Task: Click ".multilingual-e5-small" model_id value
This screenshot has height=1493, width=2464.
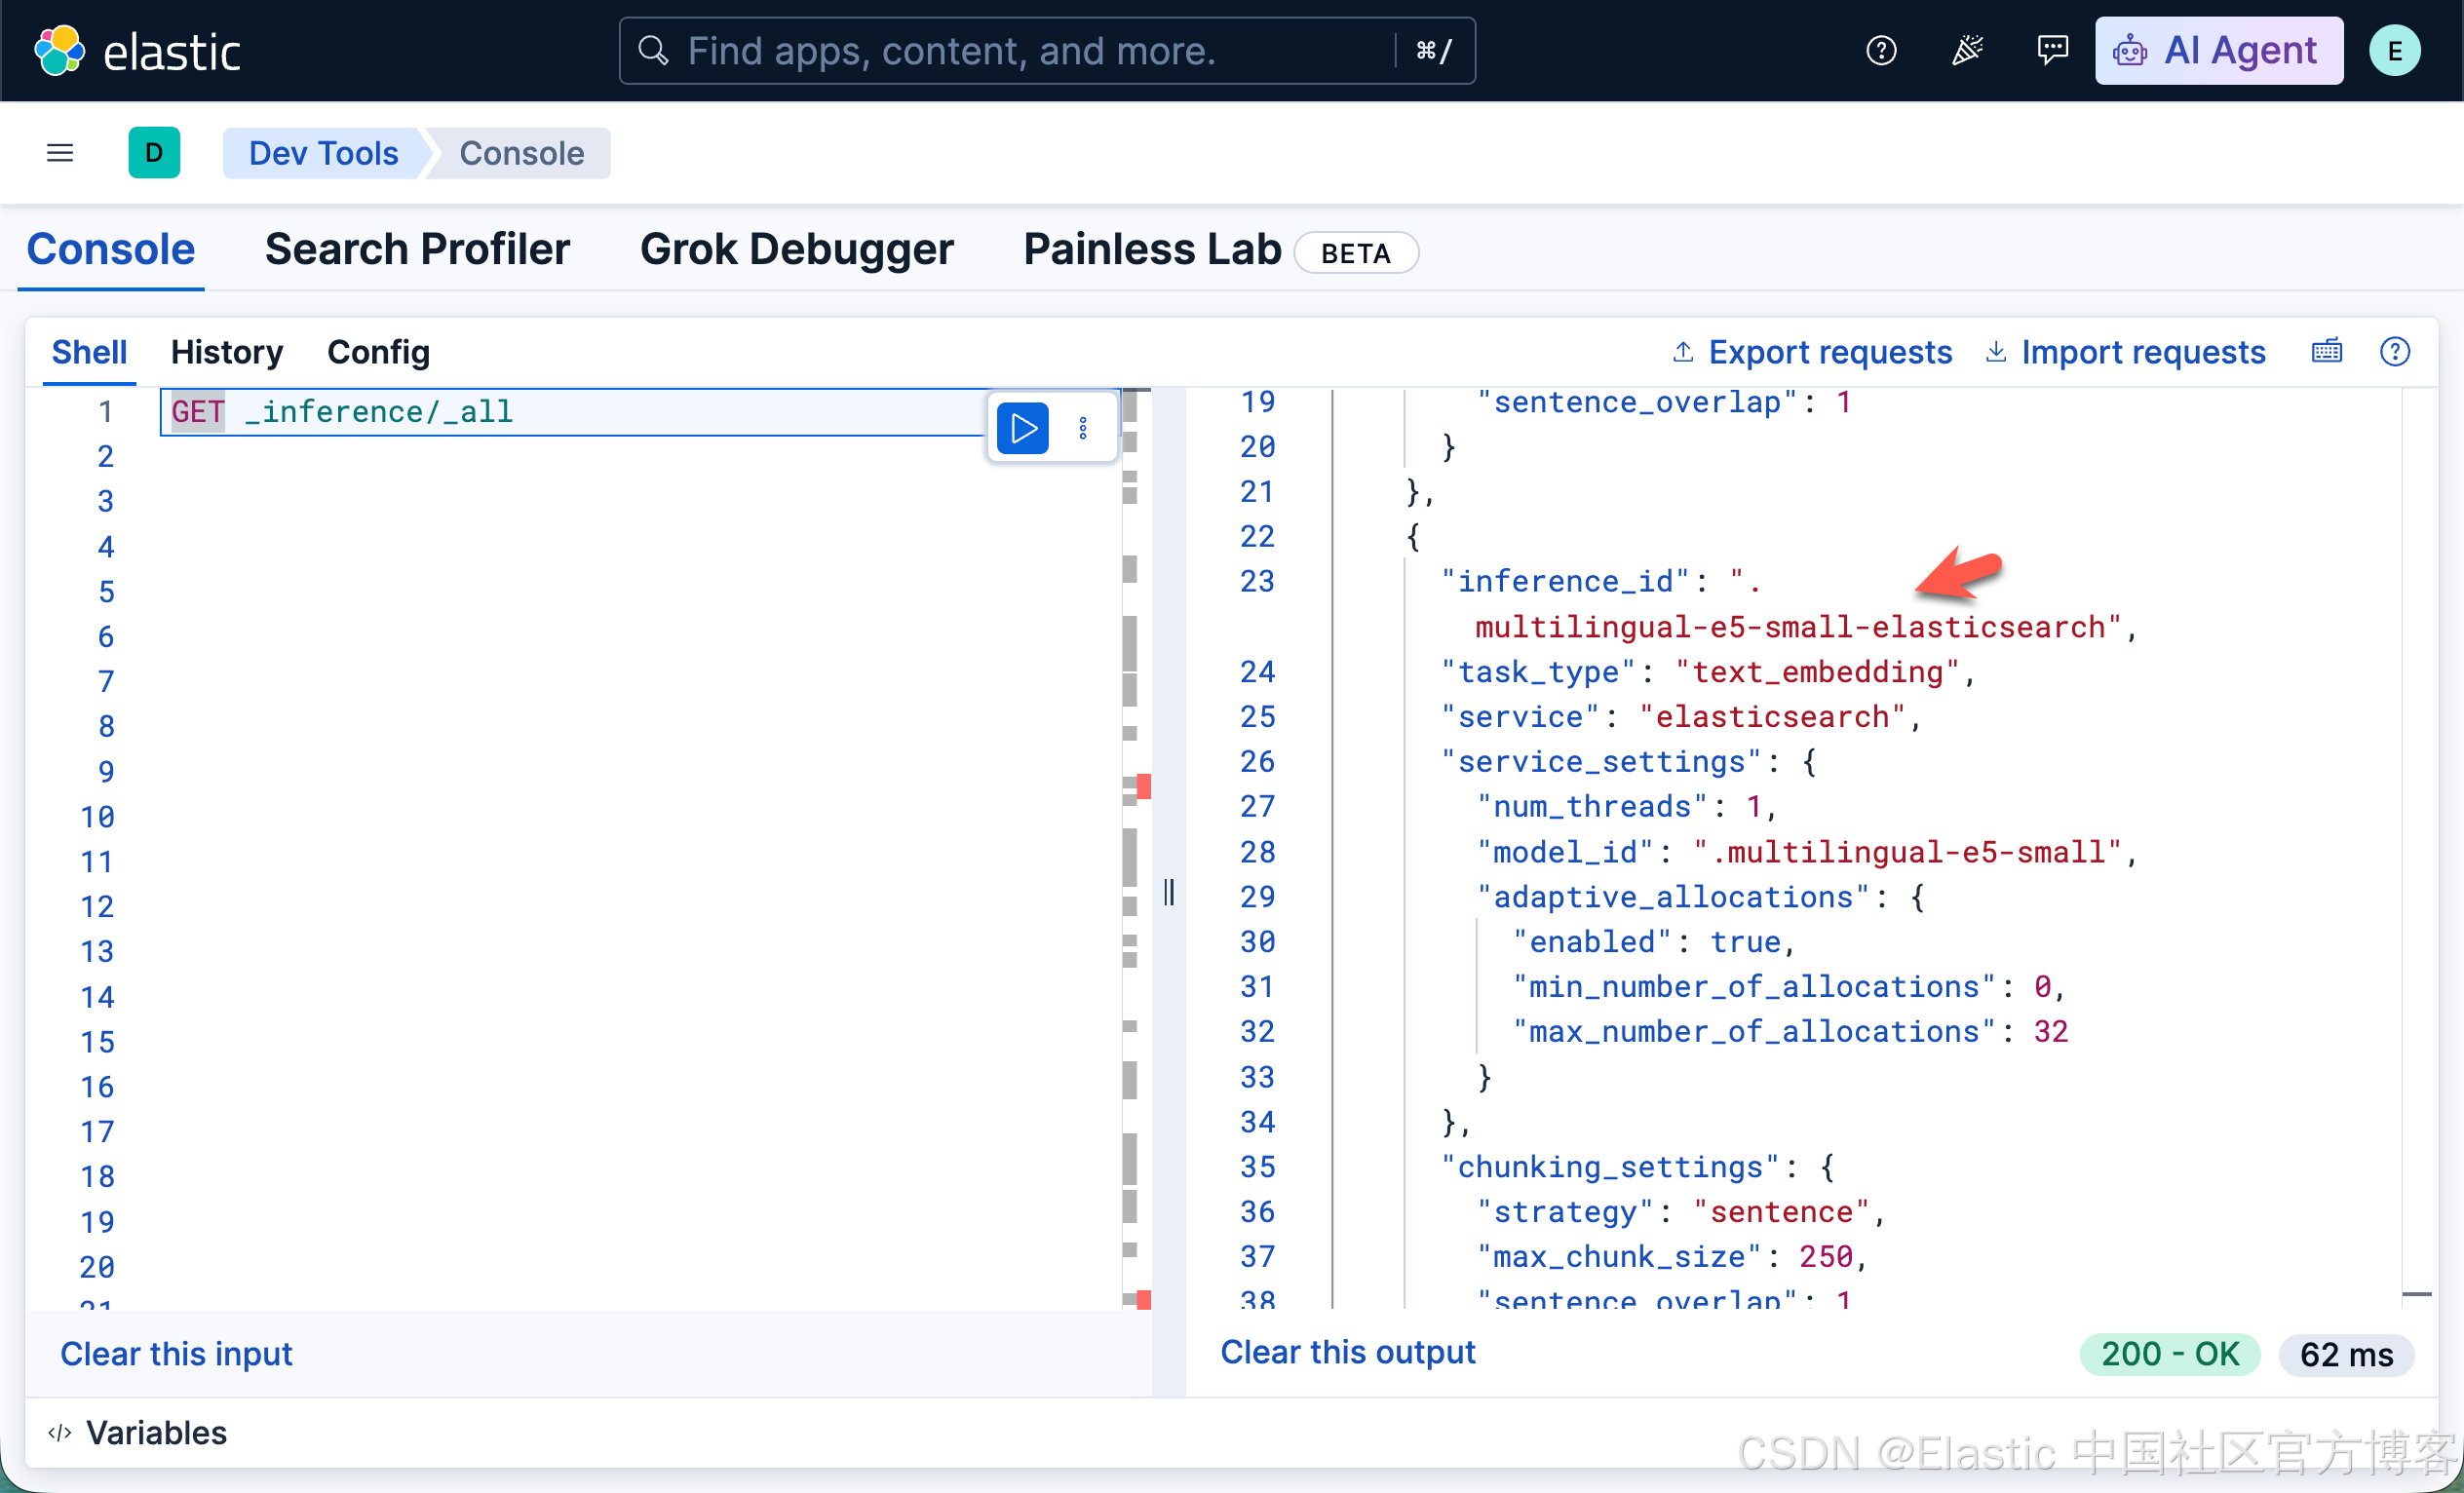Action: pyautogui.click(x=1907, y=852)
